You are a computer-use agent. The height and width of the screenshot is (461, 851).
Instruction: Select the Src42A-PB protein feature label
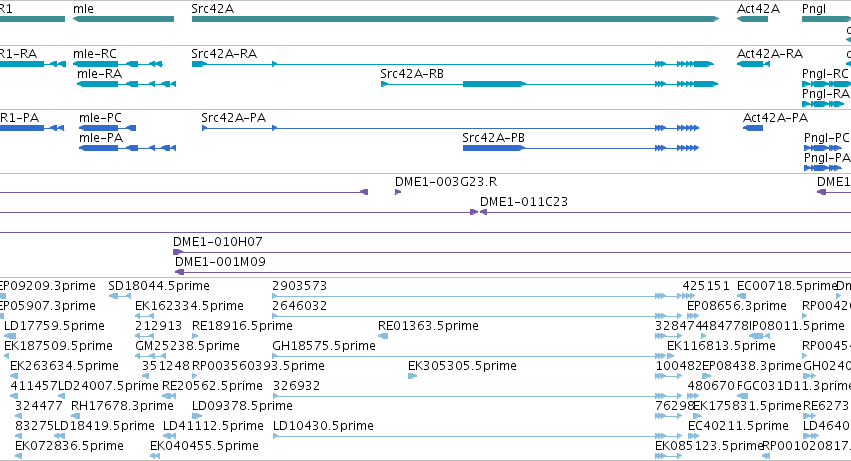(x=493, y=138)
